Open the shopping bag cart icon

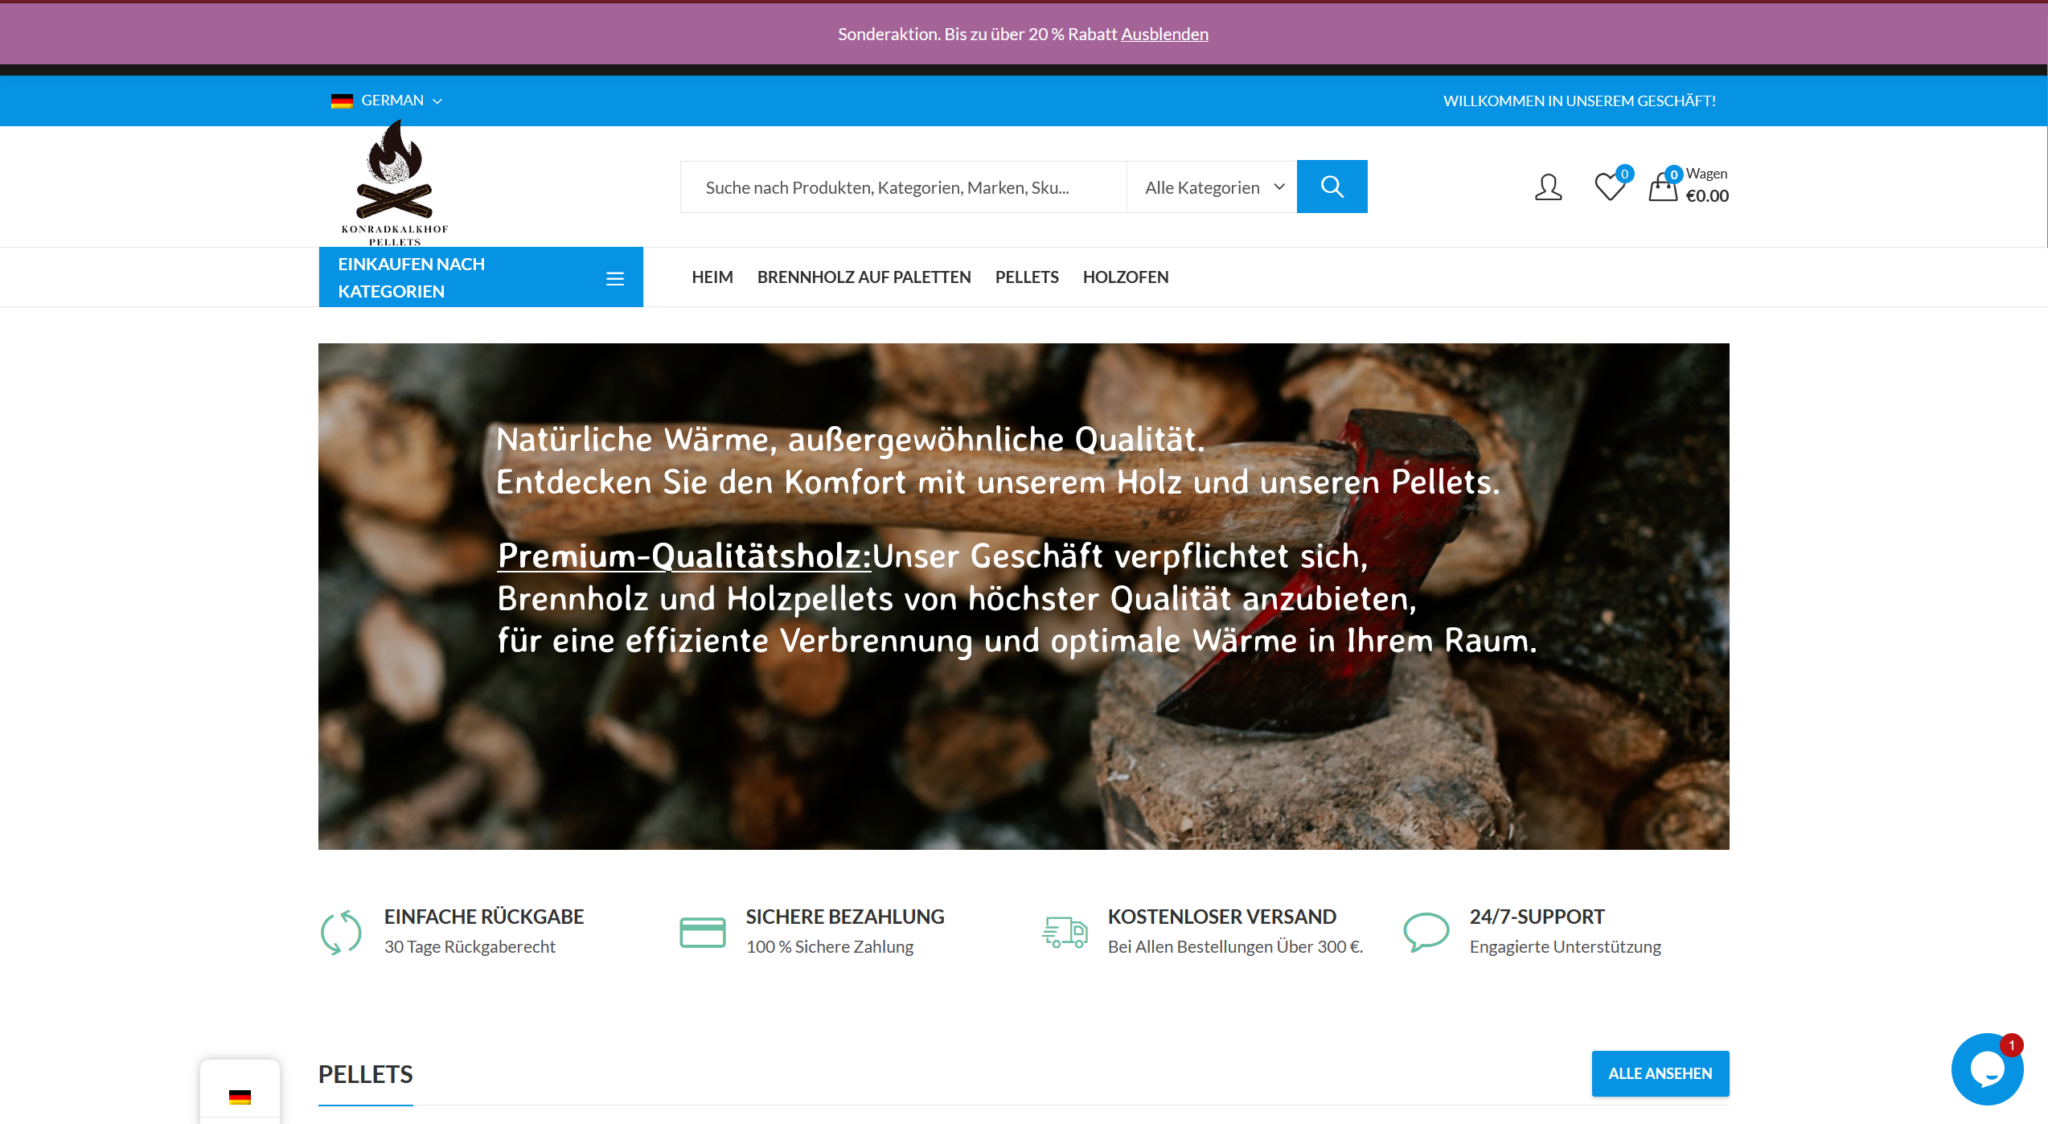(x=1662, y=187)
